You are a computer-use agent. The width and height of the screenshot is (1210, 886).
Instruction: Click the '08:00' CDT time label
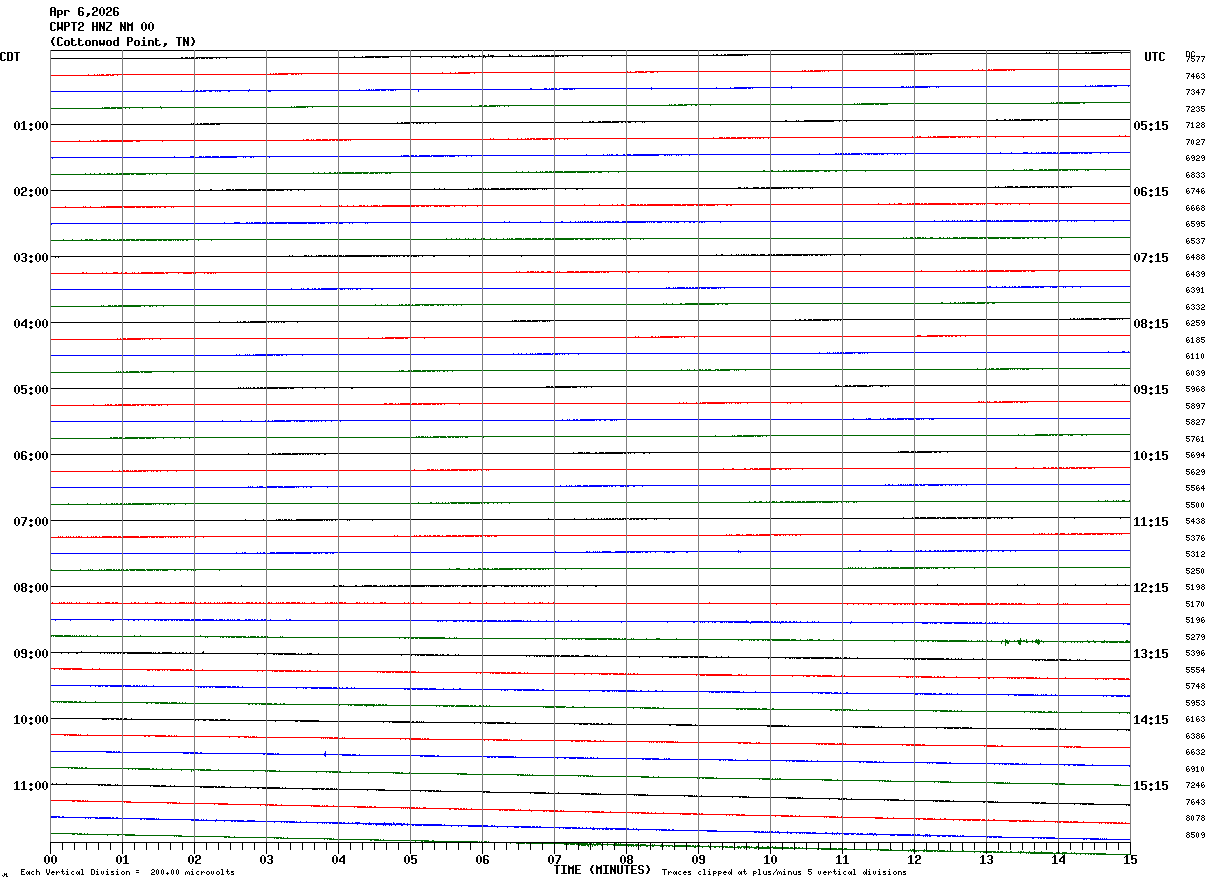point(31,588)
